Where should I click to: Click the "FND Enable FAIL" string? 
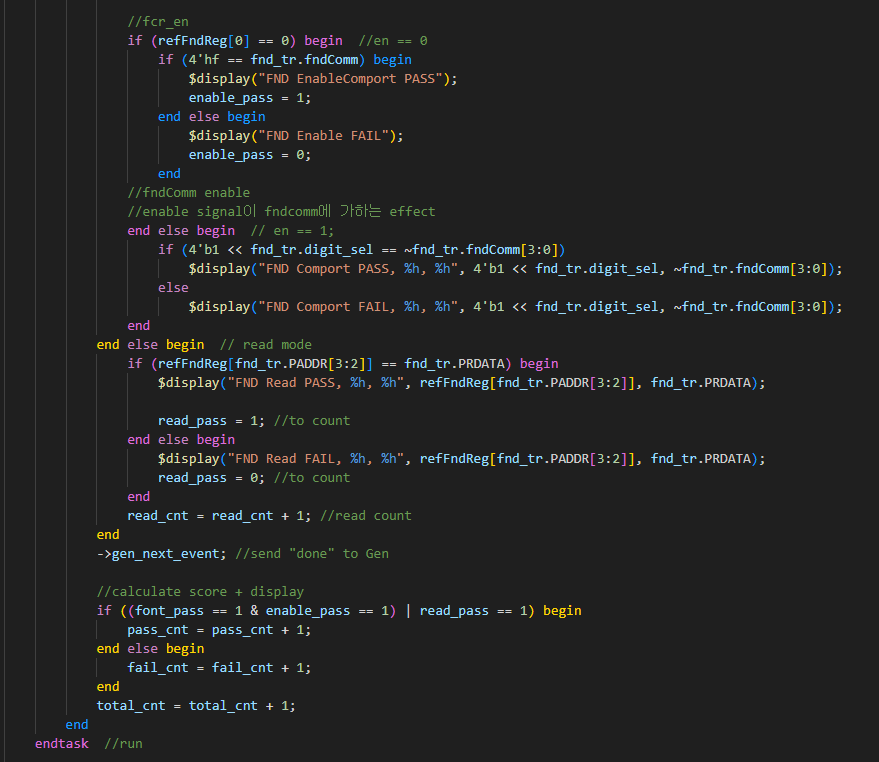click(x=323, y=136)
